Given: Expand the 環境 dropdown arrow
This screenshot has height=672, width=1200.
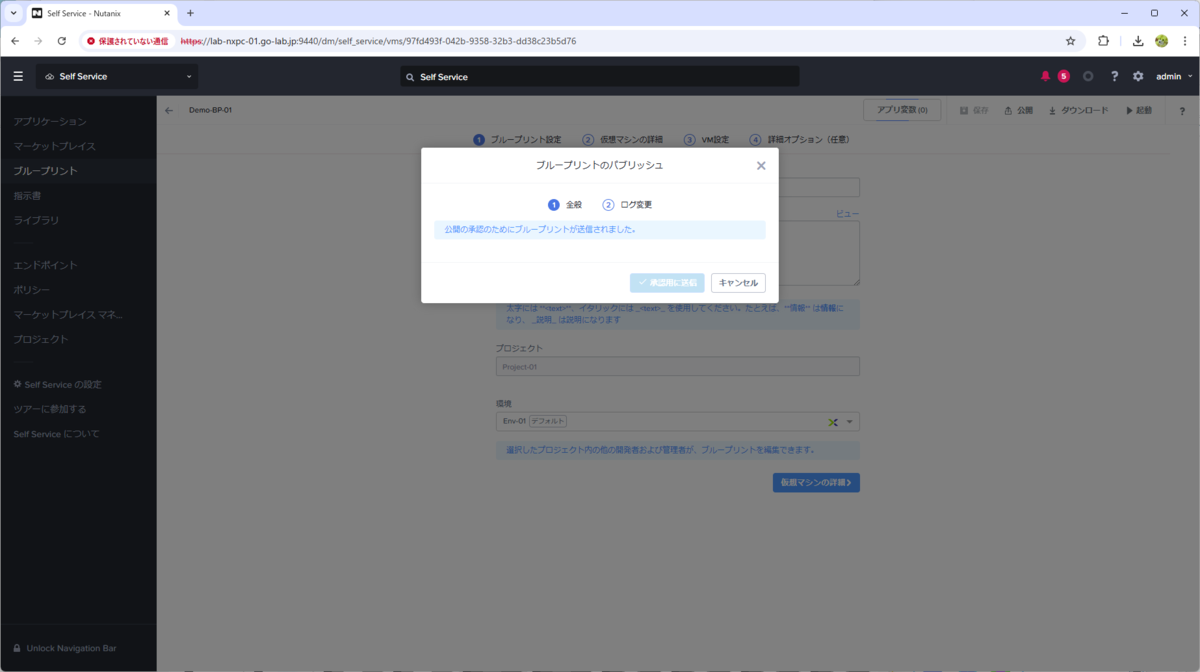Looking at the screenshot, I should [x=850, y=422].
